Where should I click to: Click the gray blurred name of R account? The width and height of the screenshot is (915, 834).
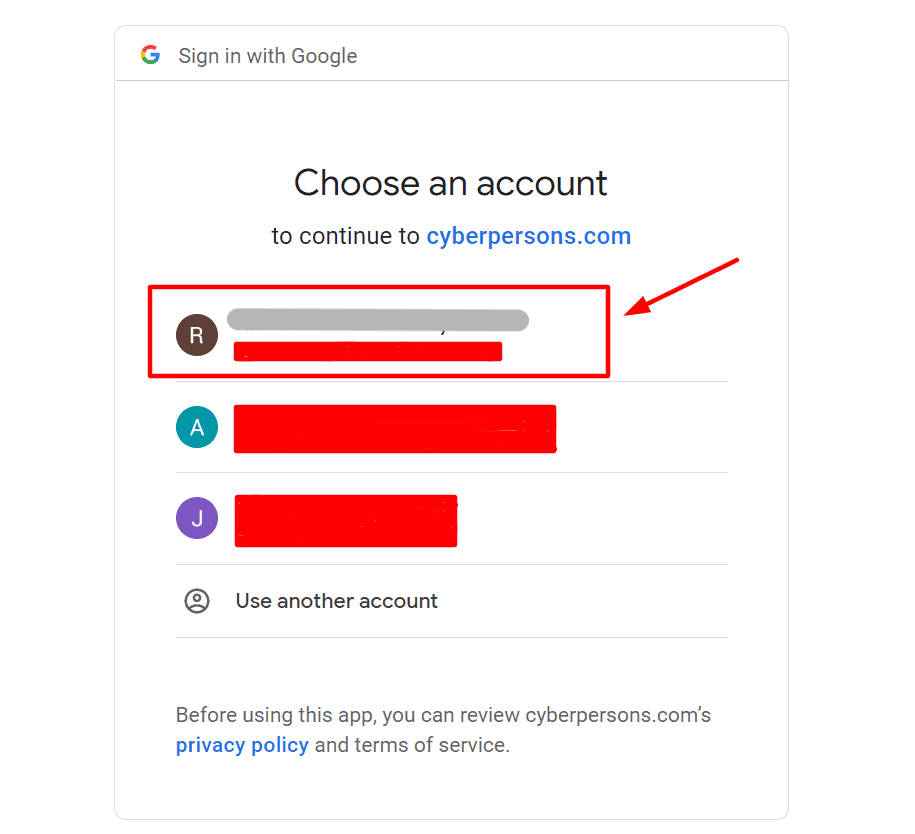[x=378, y=320]
